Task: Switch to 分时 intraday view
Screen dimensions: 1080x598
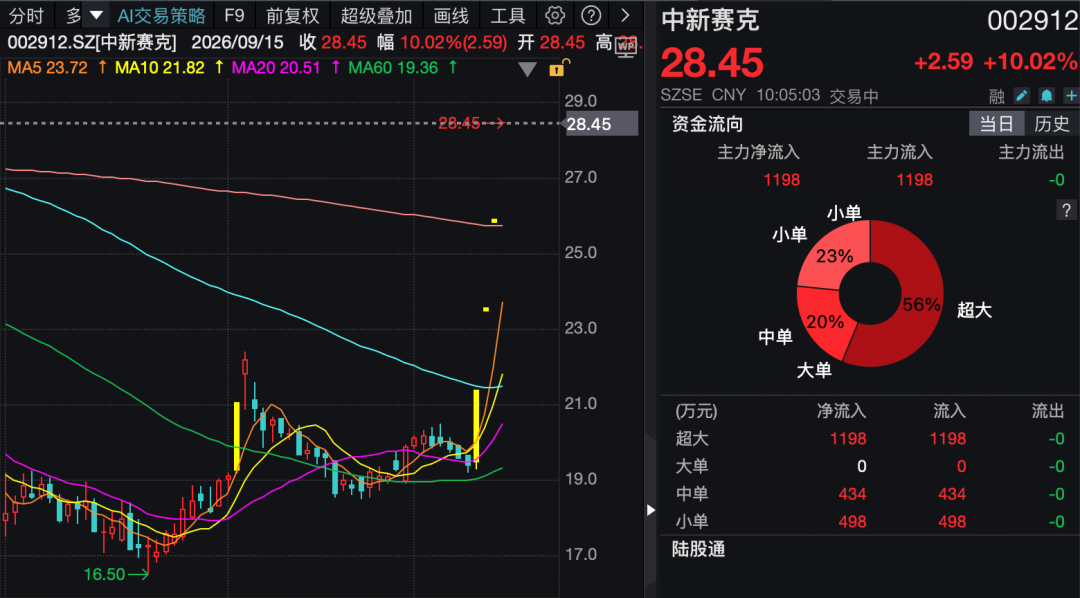Action: (x=26, y=15)
